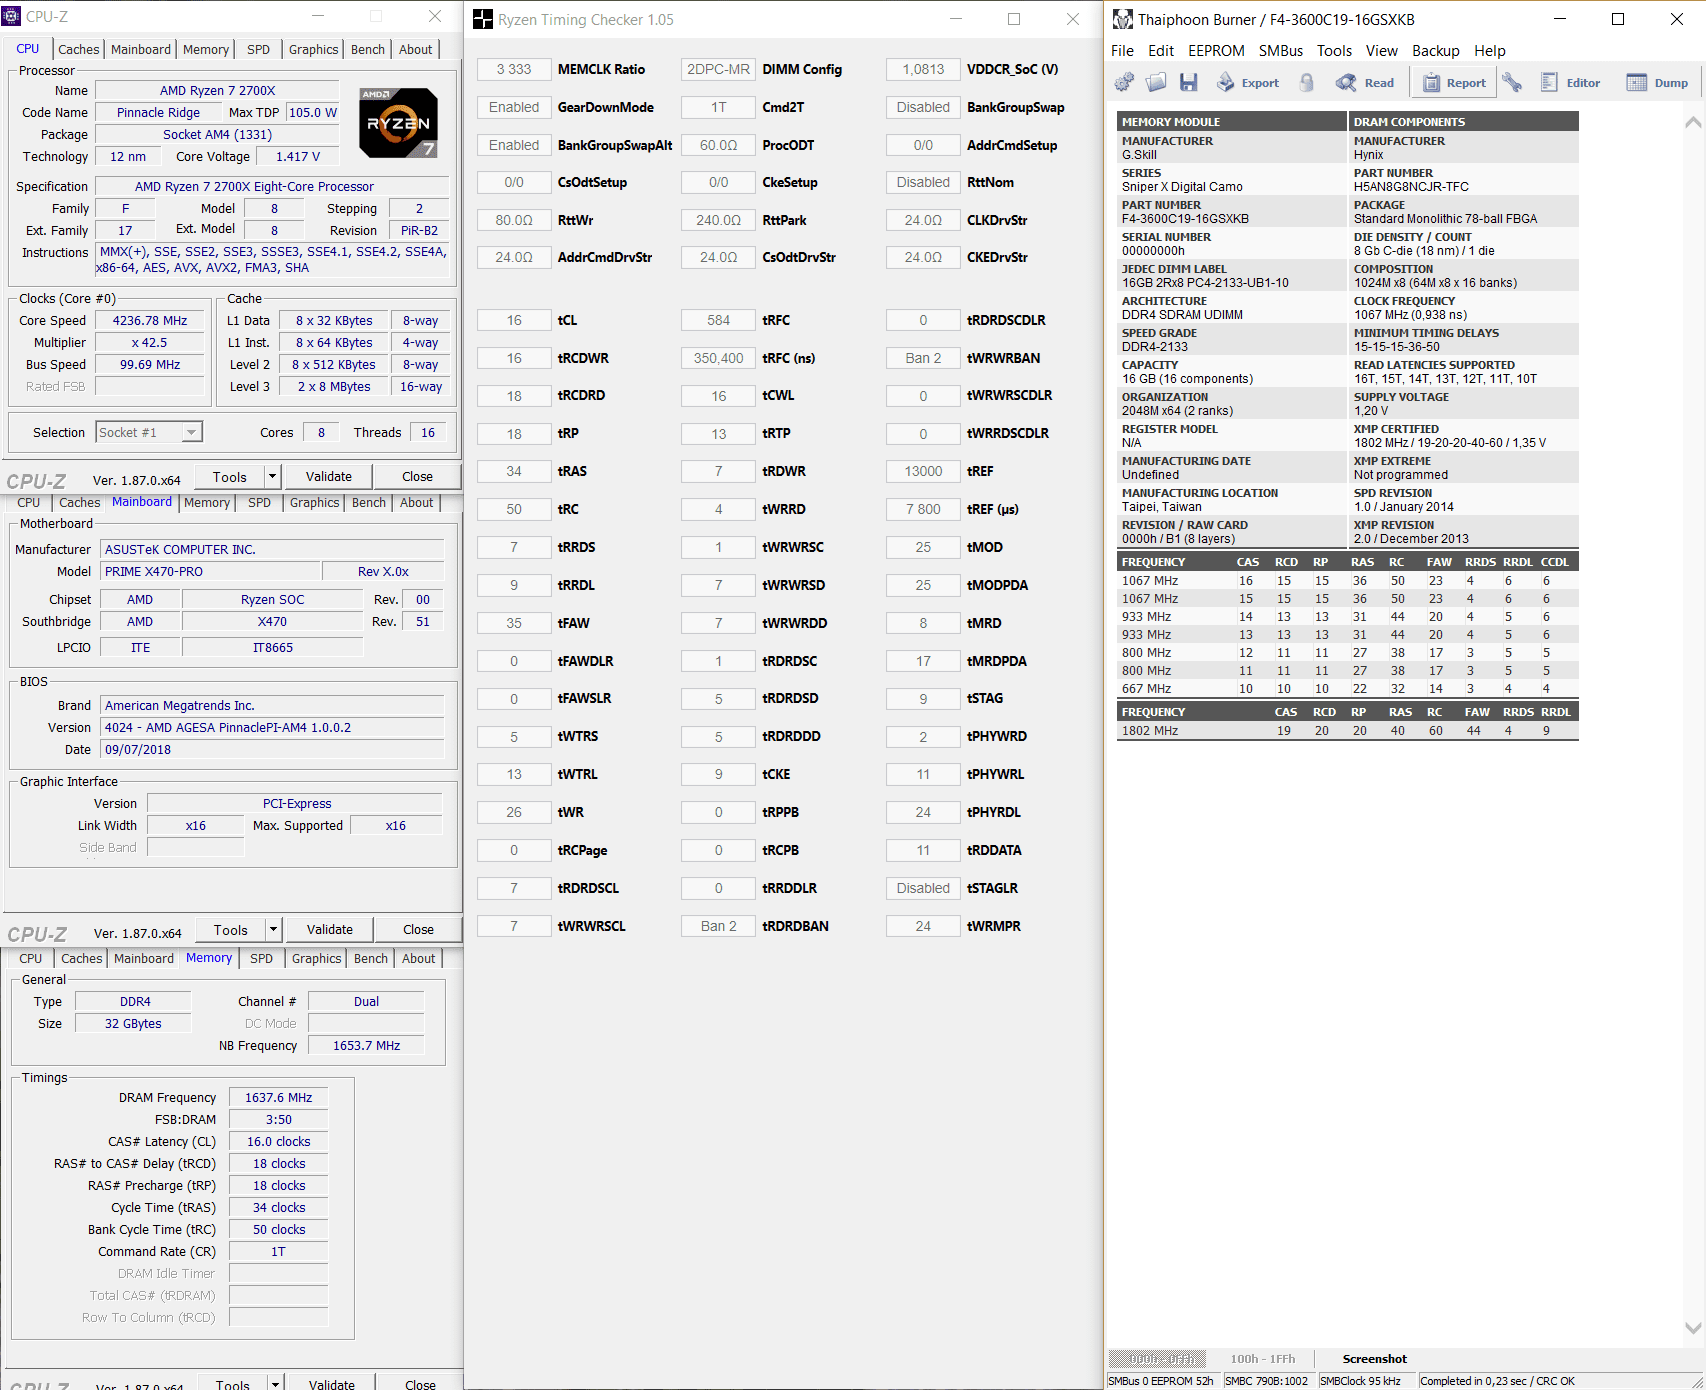Screen dimensions: 1706x1390
Task: Click the 000h - 0FFh tab in Thaiphoon Burner
Action: click(x=1158, y=1359)
